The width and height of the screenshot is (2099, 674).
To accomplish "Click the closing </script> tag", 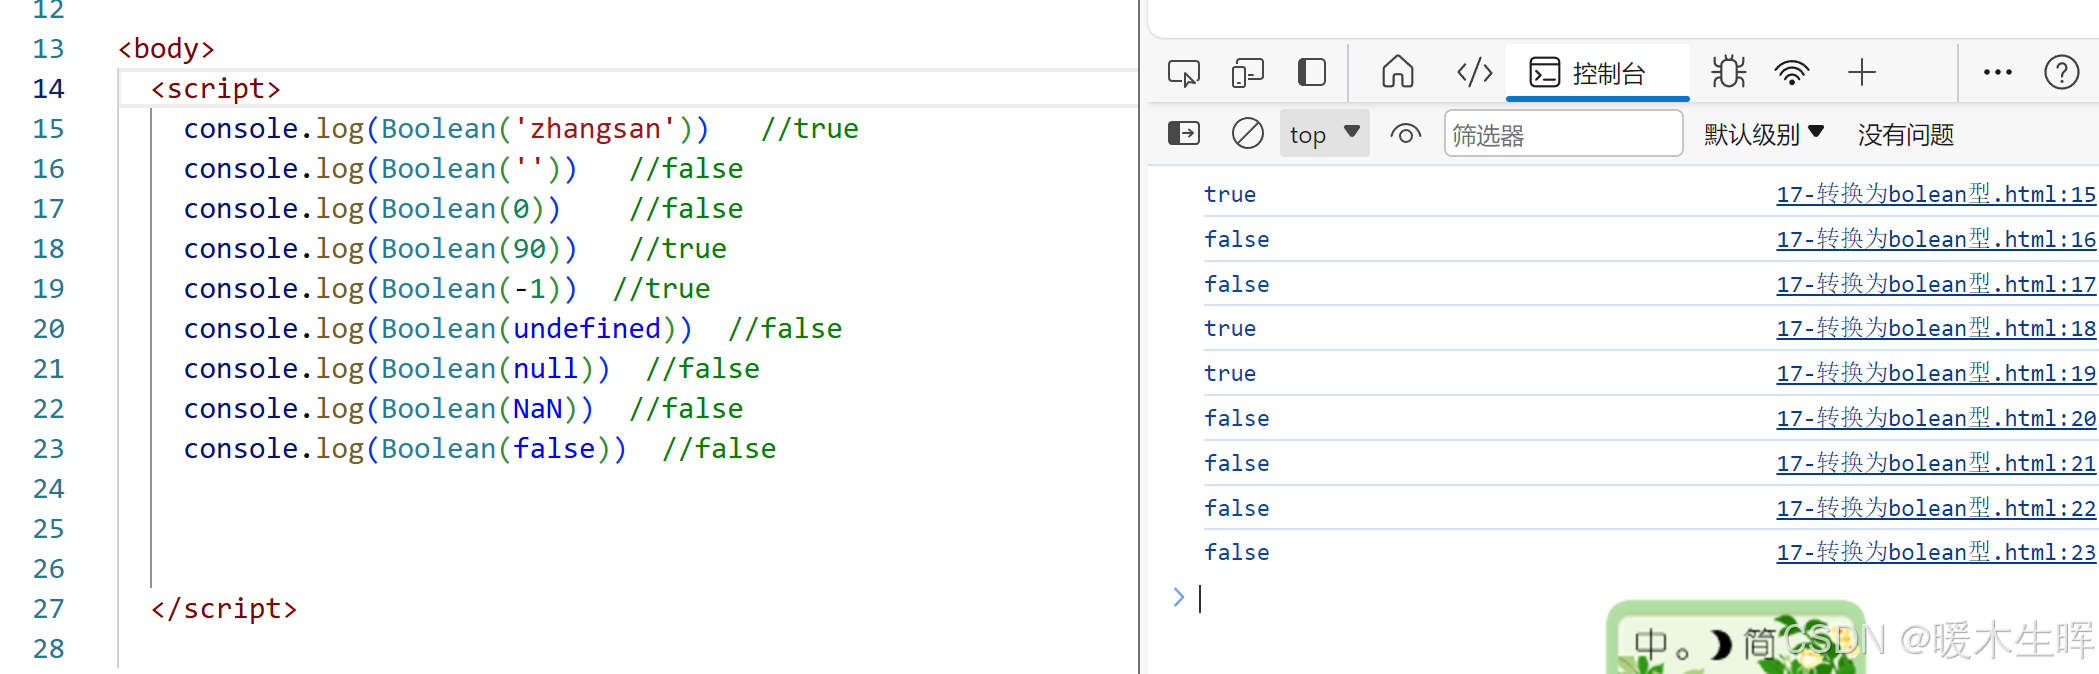I will tap(224, 608).
